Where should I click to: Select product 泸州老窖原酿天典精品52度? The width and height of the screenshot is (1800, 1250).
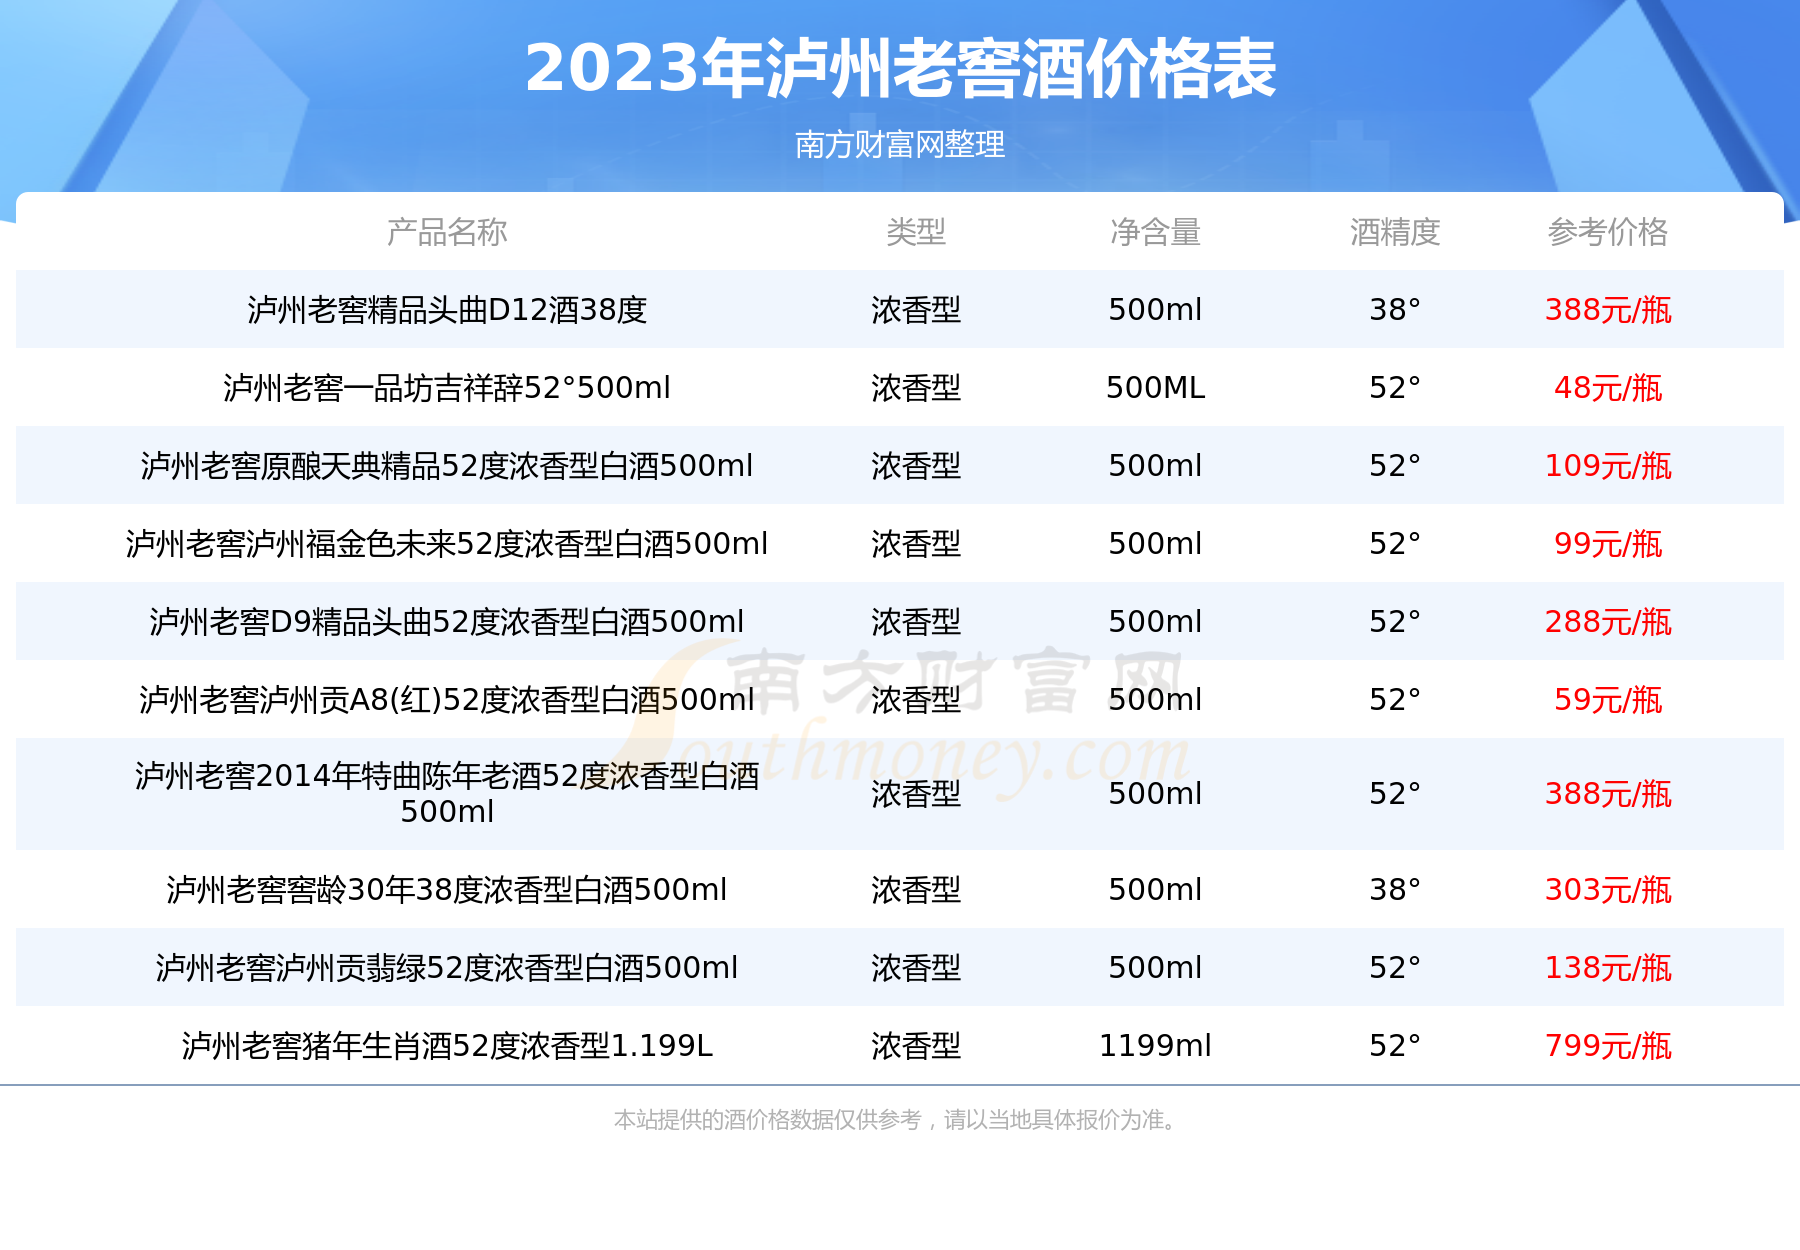(447, 466)
